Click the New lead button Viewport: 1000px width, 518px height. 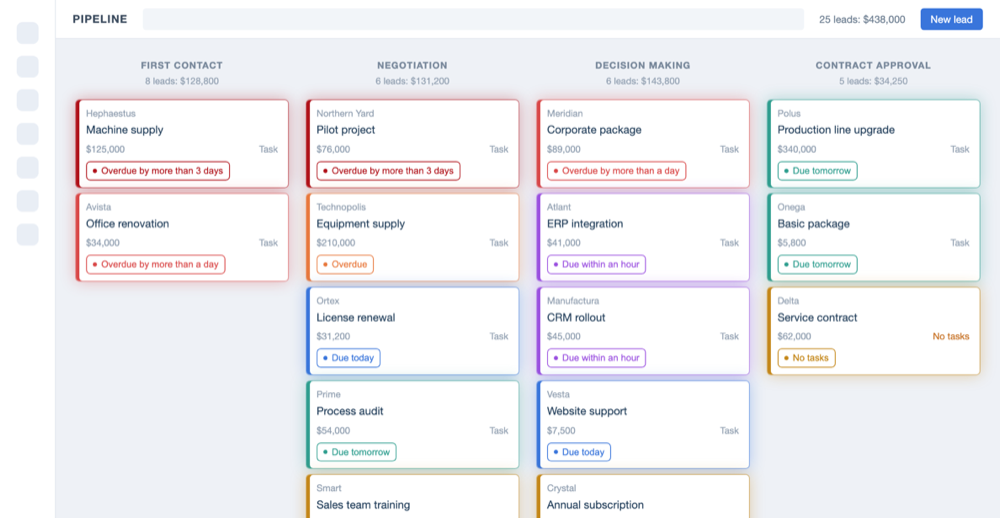tap(951, 19)
